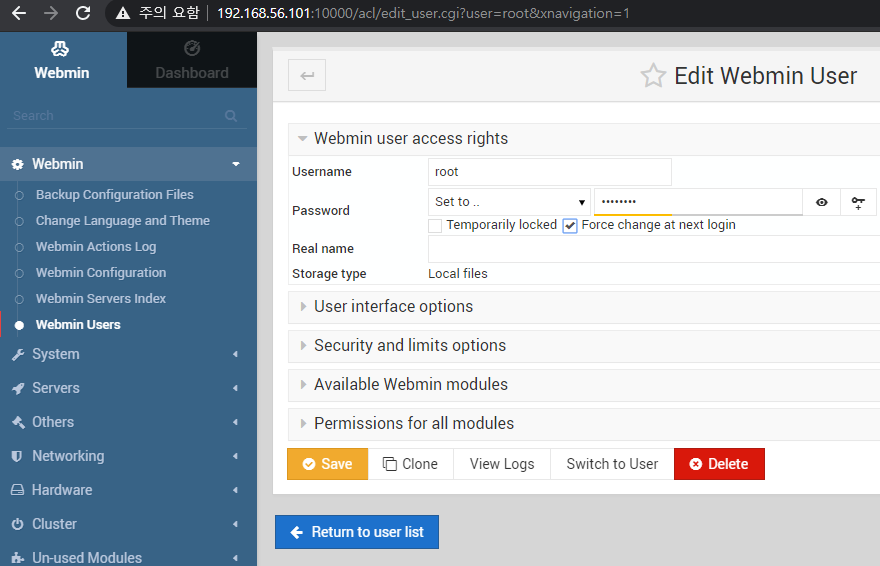The image size is (880, 566).
Task: Click the browser address bar URL
Action: pos(423,13)
